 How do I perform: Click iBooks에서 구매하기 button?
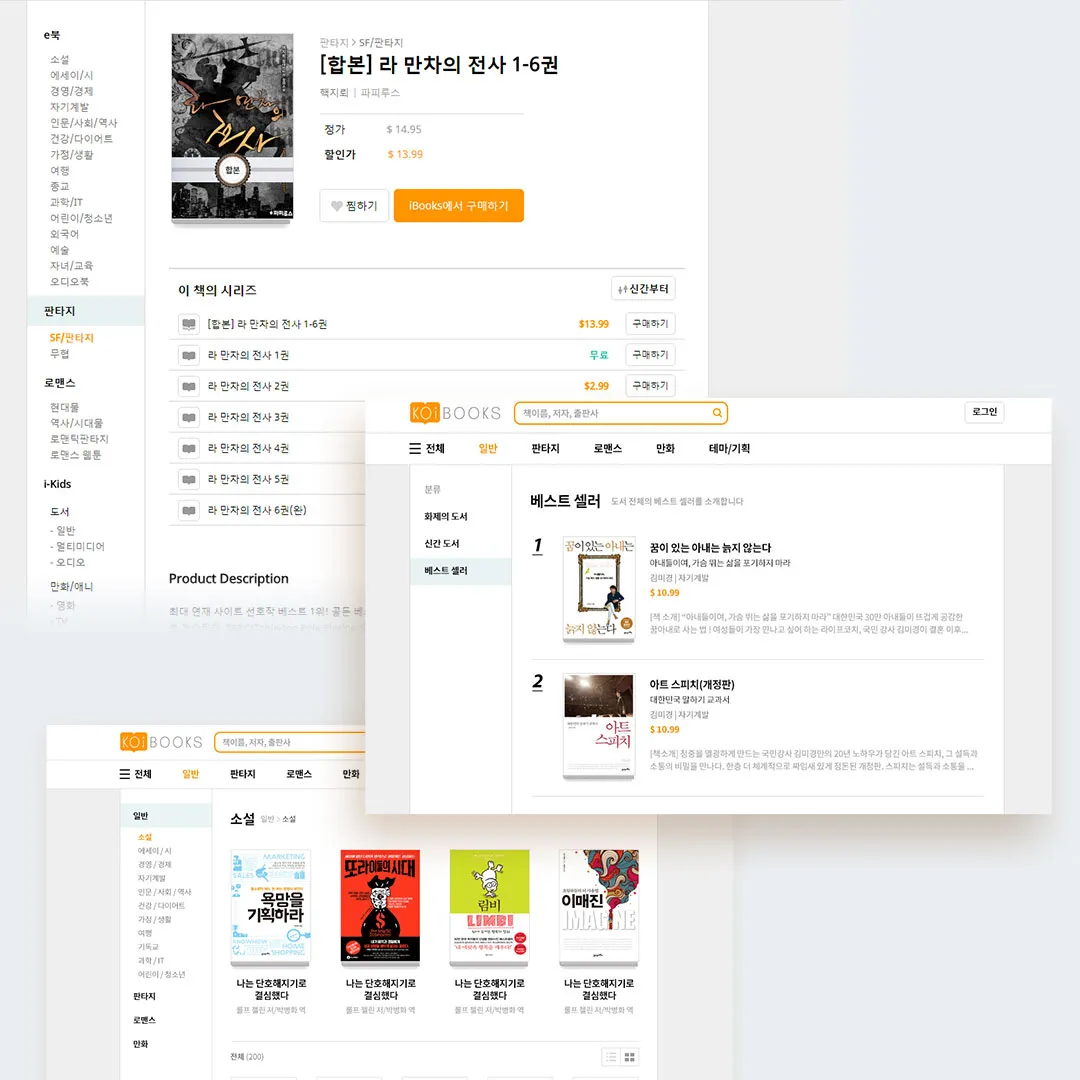coord(459,206)
